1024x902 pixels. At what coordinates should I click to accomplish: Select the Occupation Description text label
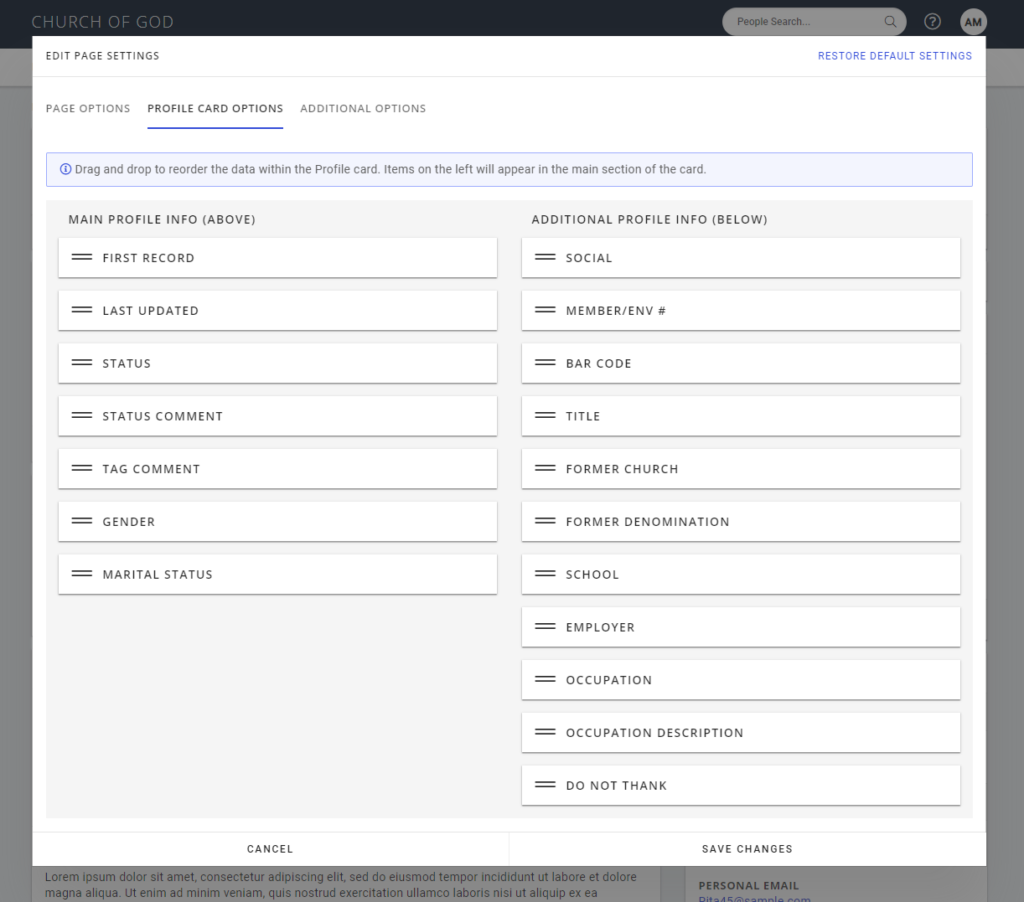click(x=654, y=733)
